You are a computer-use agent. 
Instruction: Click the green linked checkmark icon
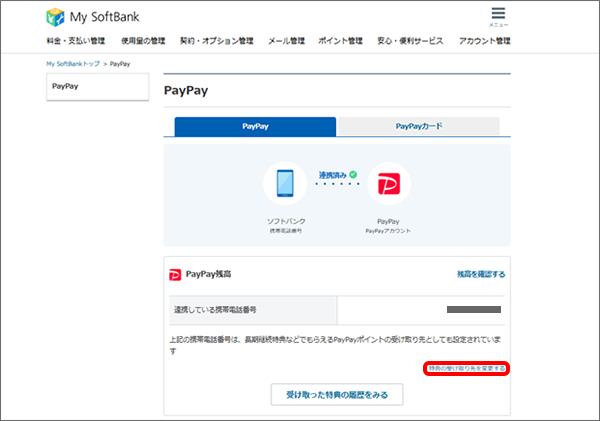[x=353, y=175]
